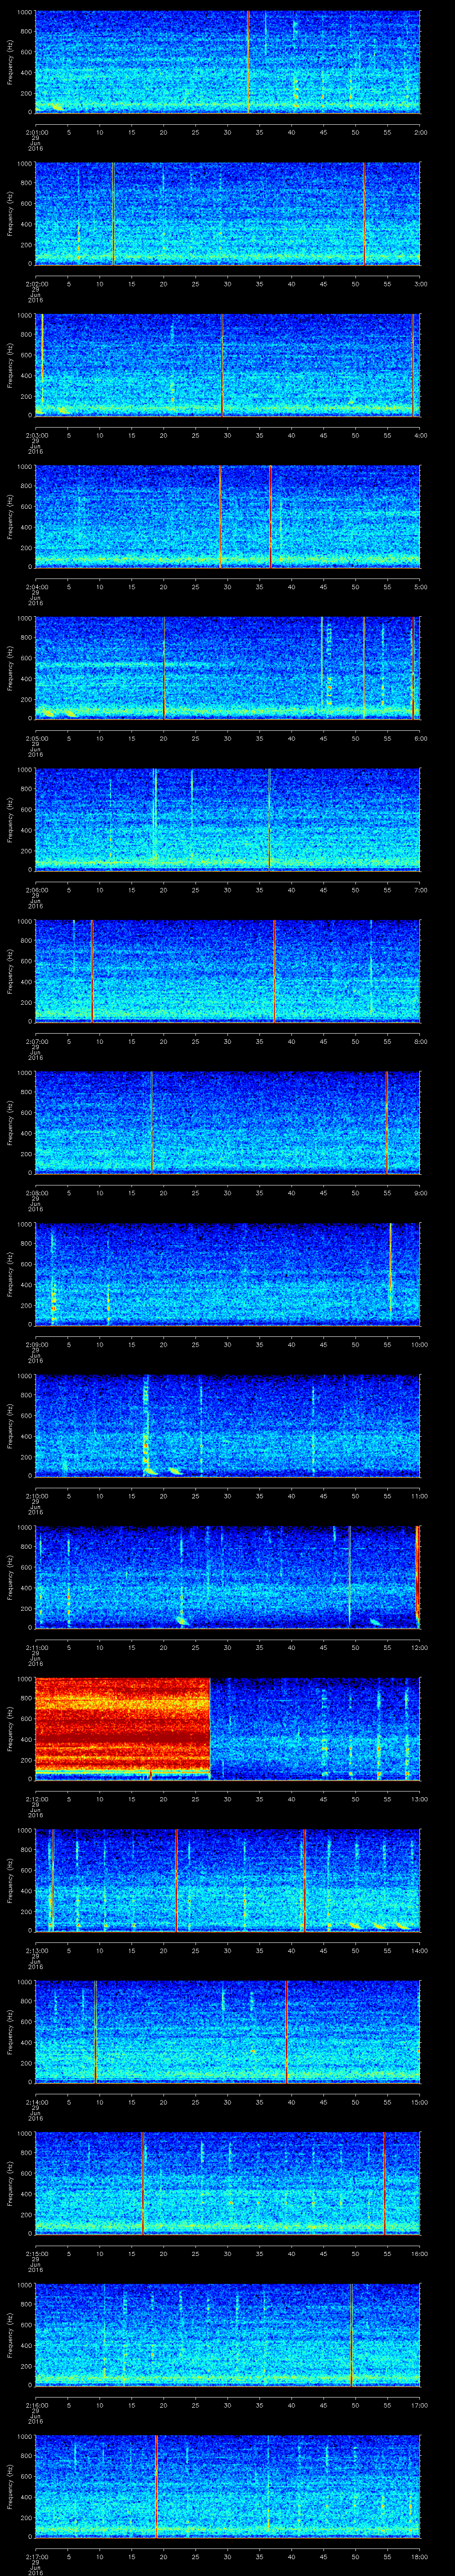Select the spectrogram panel starting at 2:06:00
455x2576 pixels.
227,820
